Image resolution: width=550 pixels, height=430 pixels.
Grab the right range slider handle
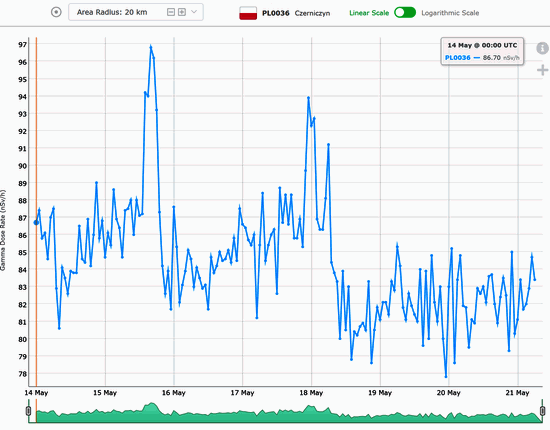pyautogui.click(x=542, y=411)
